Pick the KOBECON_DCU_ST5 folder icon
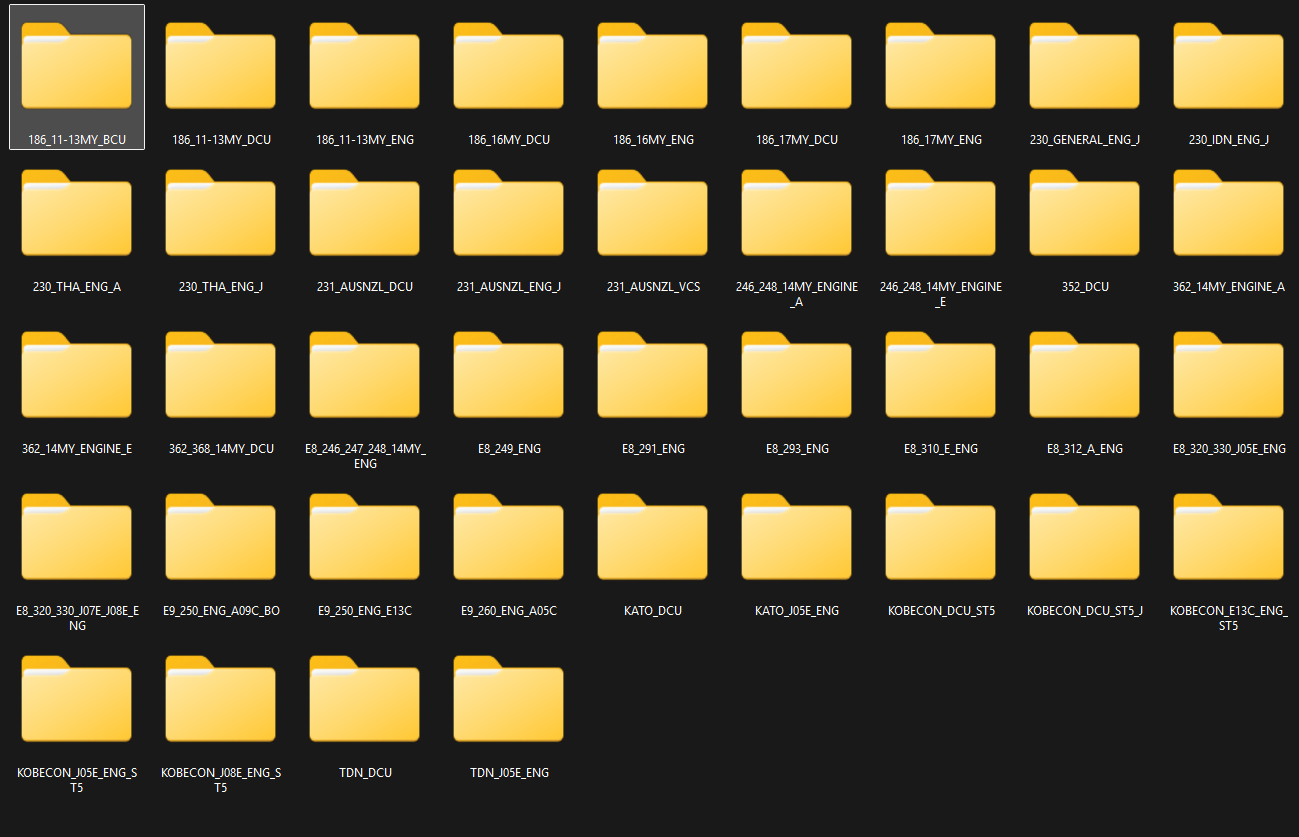The height and width of the screenshot is (837, 1299). click(940, 536)
